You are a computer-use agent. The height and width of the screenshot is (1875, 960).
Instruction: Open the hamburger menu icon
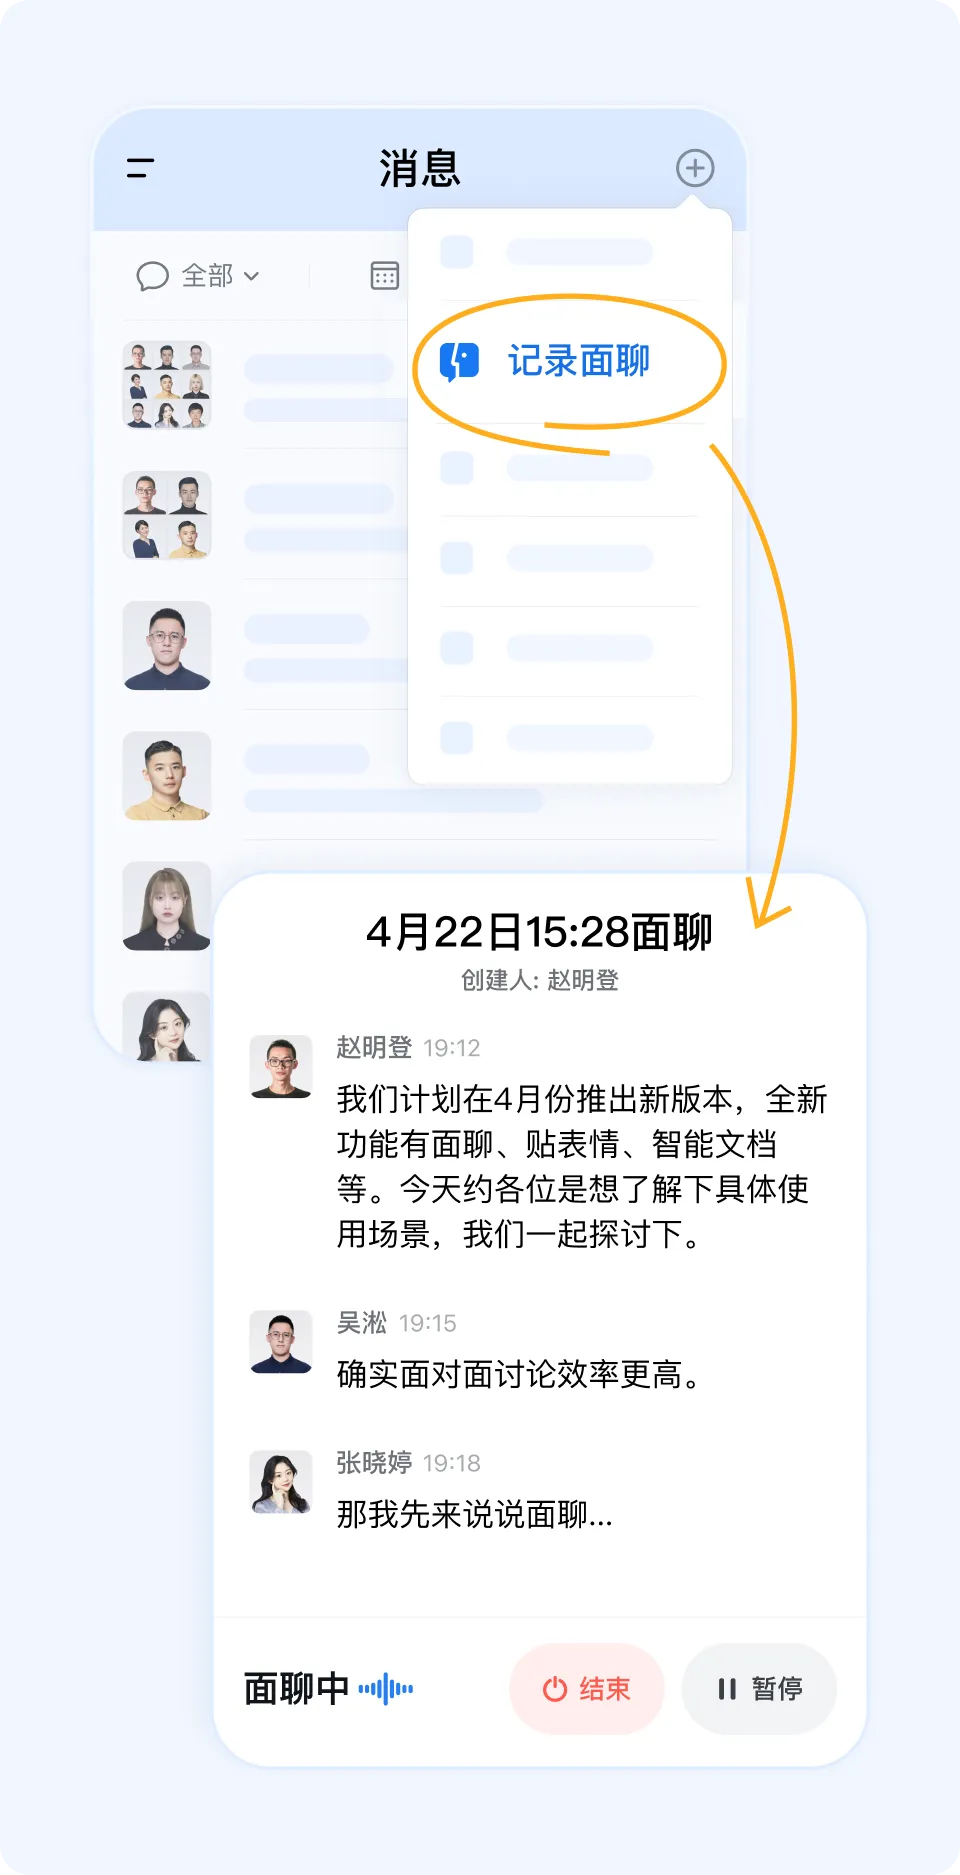[140, 168]
